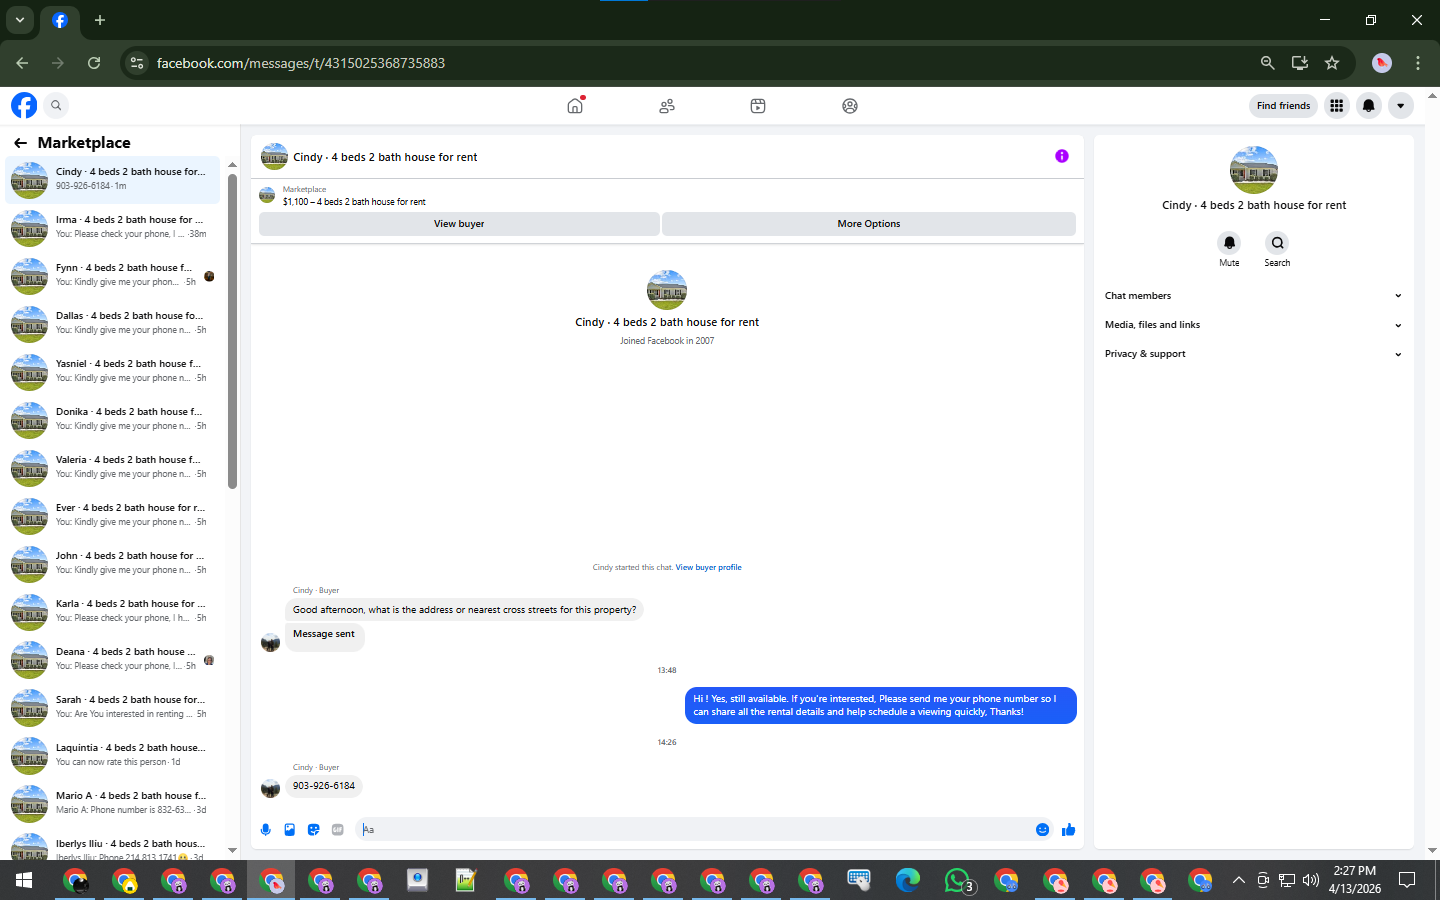Click the Find friends button
This screenshot has height=900, width=1440.
click(x=1283, y=105)
